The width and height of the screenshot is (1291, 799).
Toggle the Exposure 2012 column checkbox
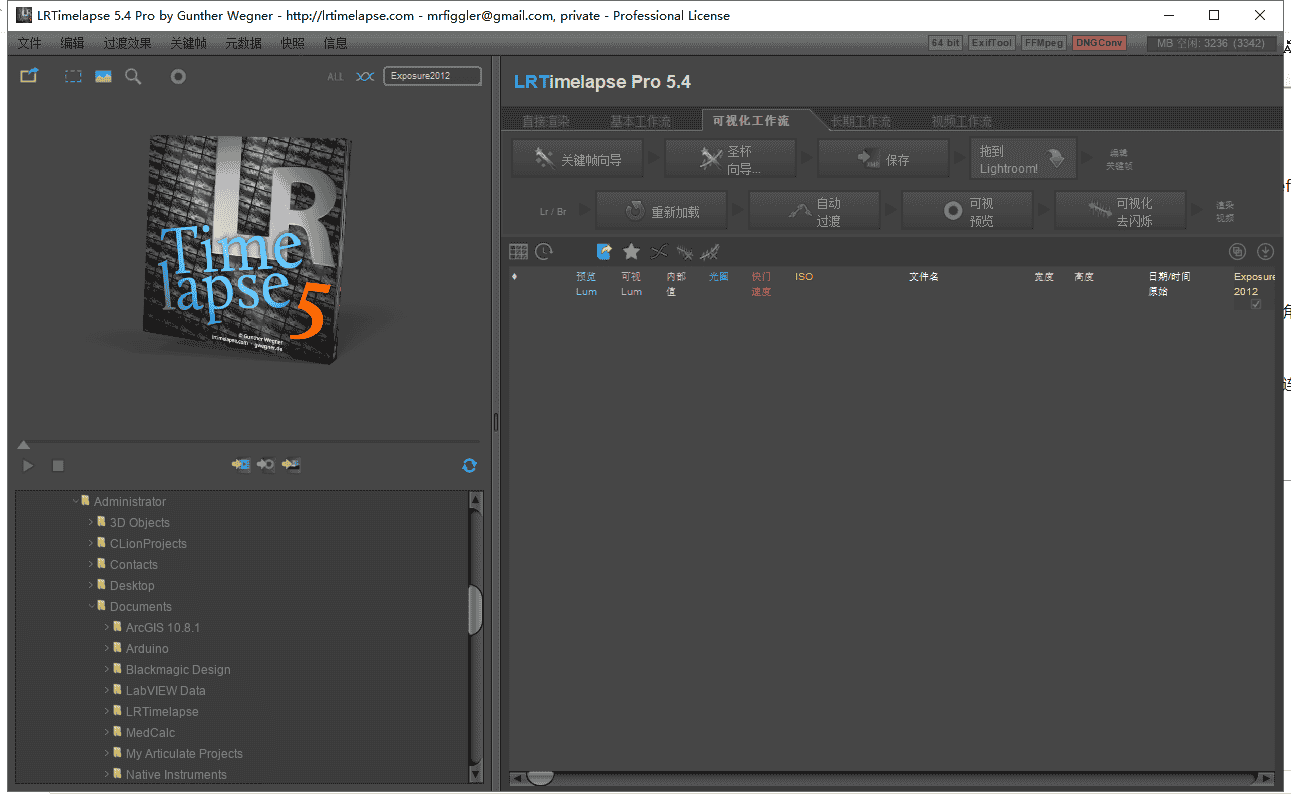(x=1256, y=304)
